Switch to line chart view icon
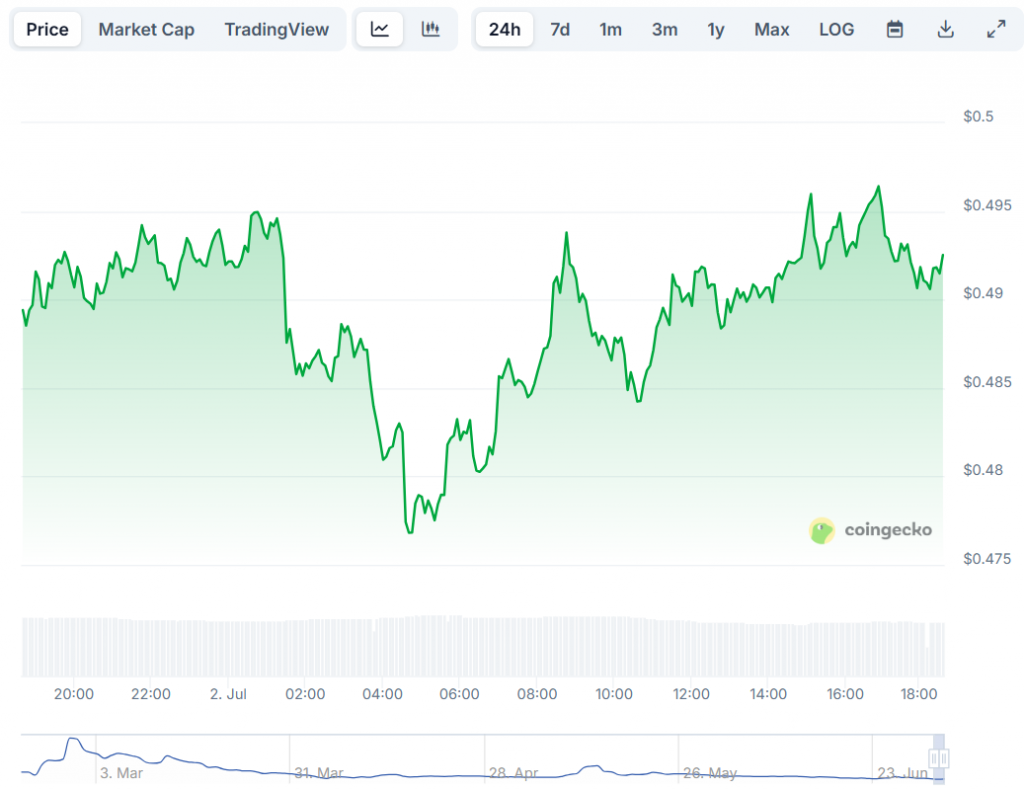Viewport: 1024px width, 790px height. pos(380,30)
